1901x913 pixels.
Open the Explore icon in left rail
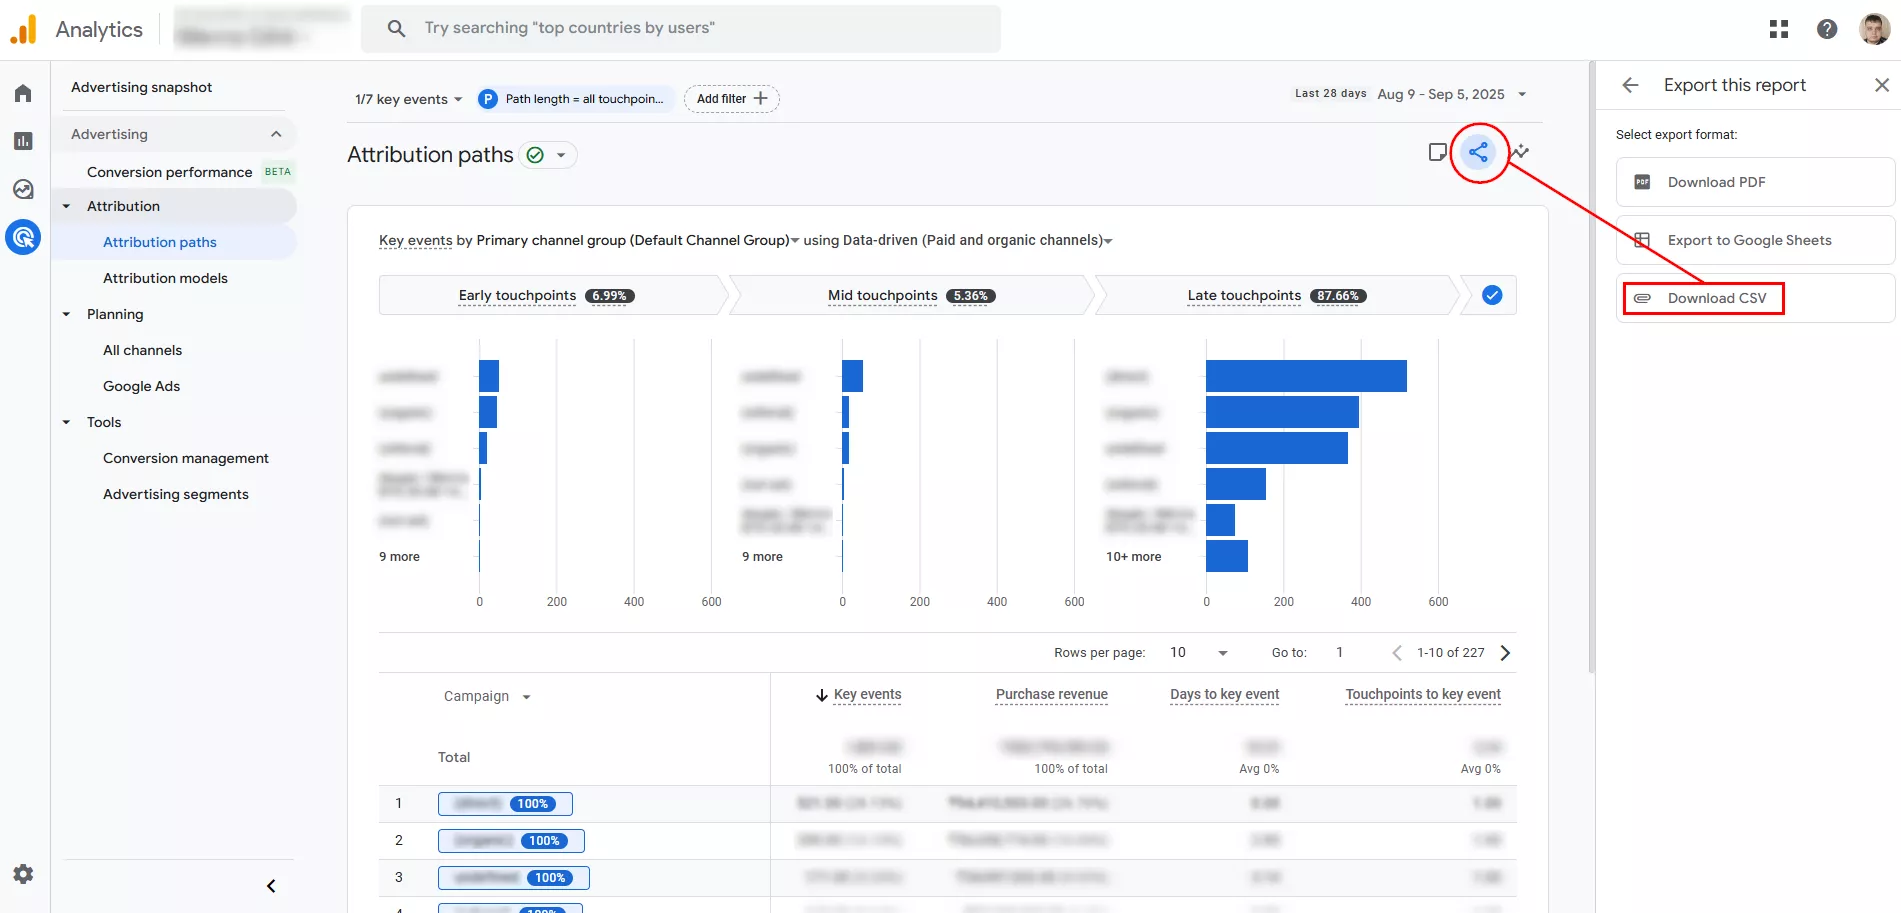point(23,189)
